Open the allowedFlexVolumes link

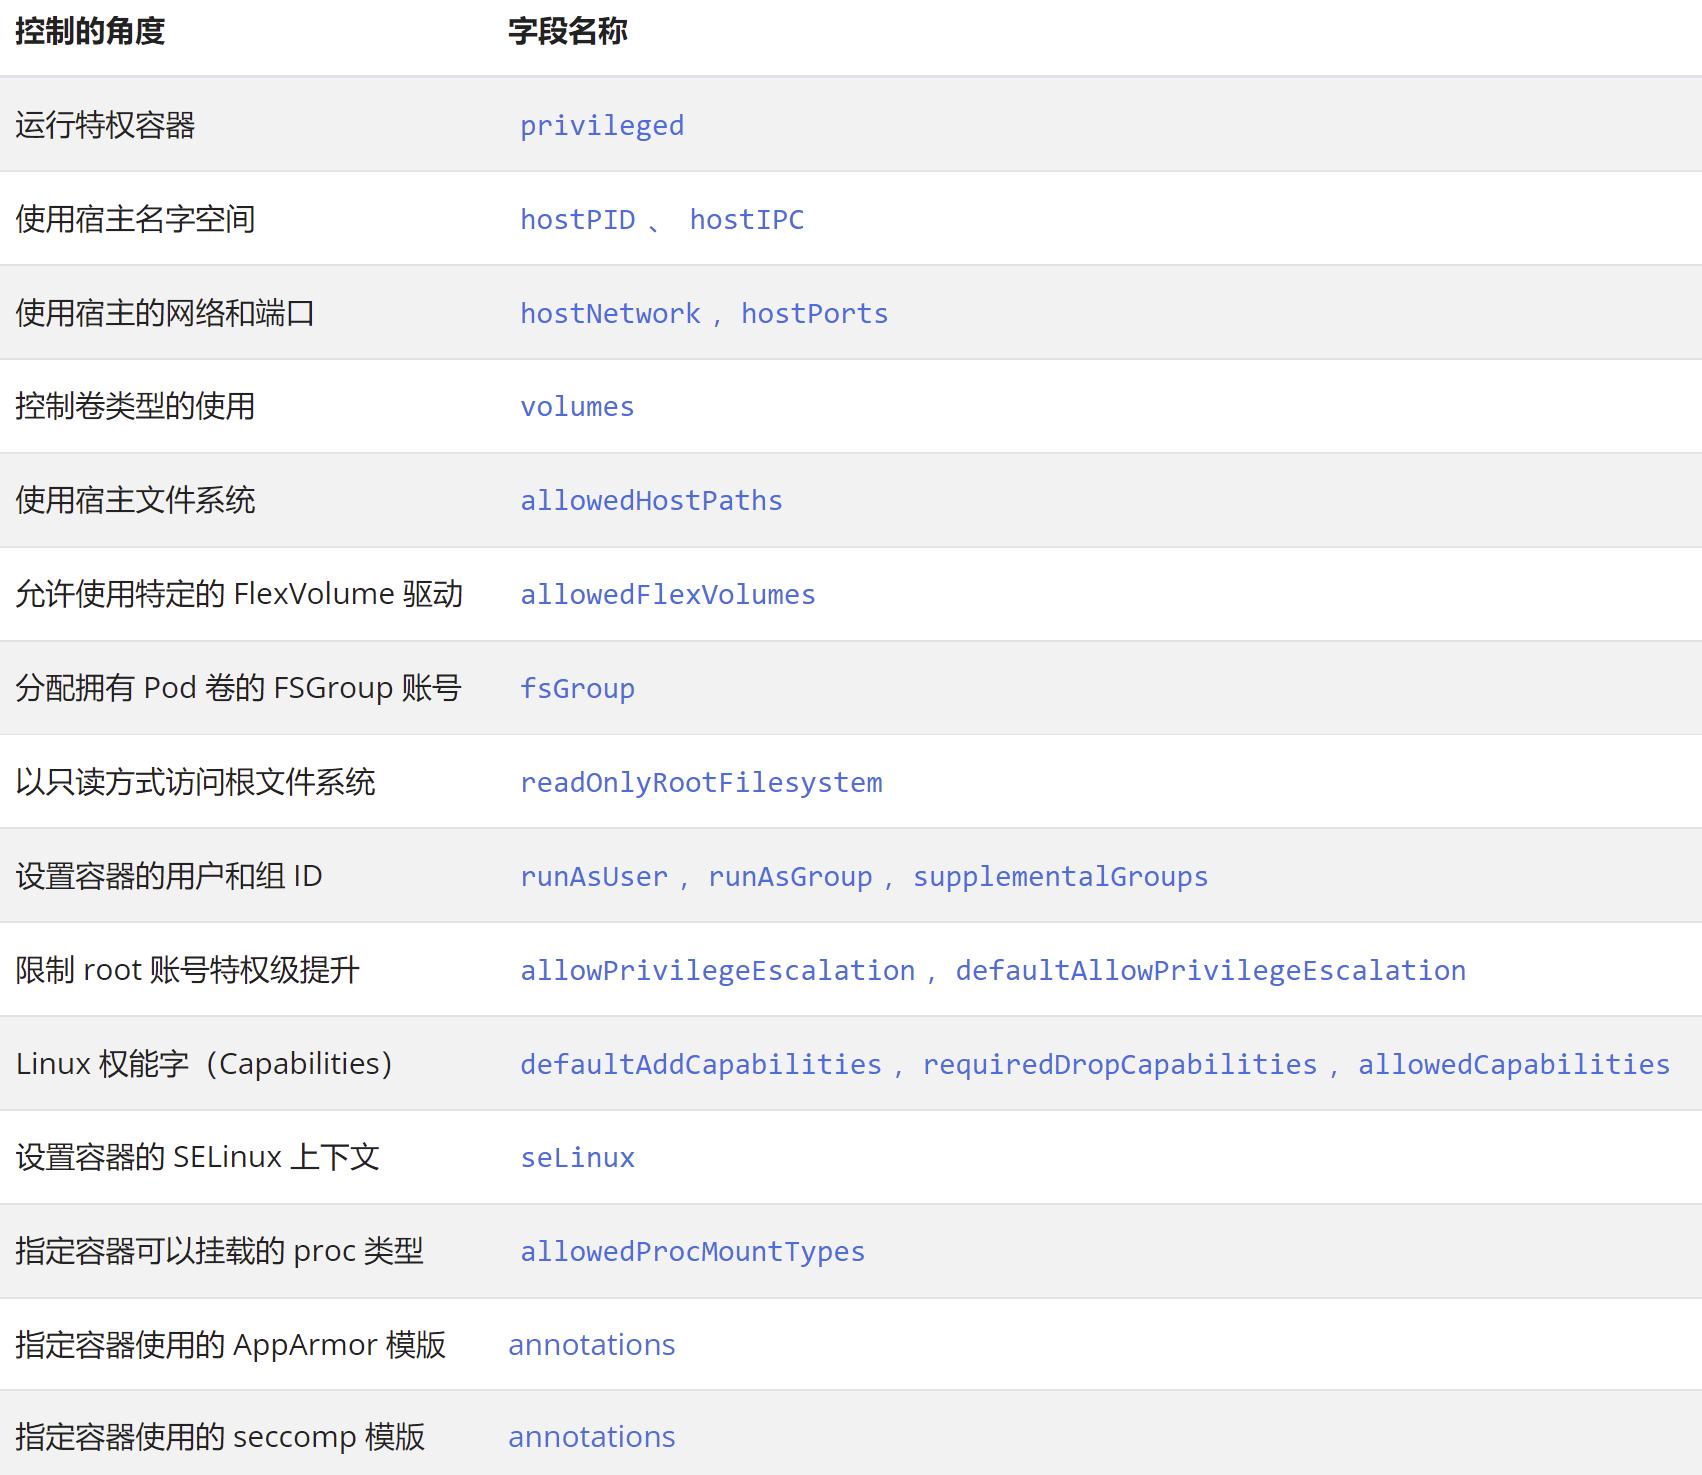(667, 594)
